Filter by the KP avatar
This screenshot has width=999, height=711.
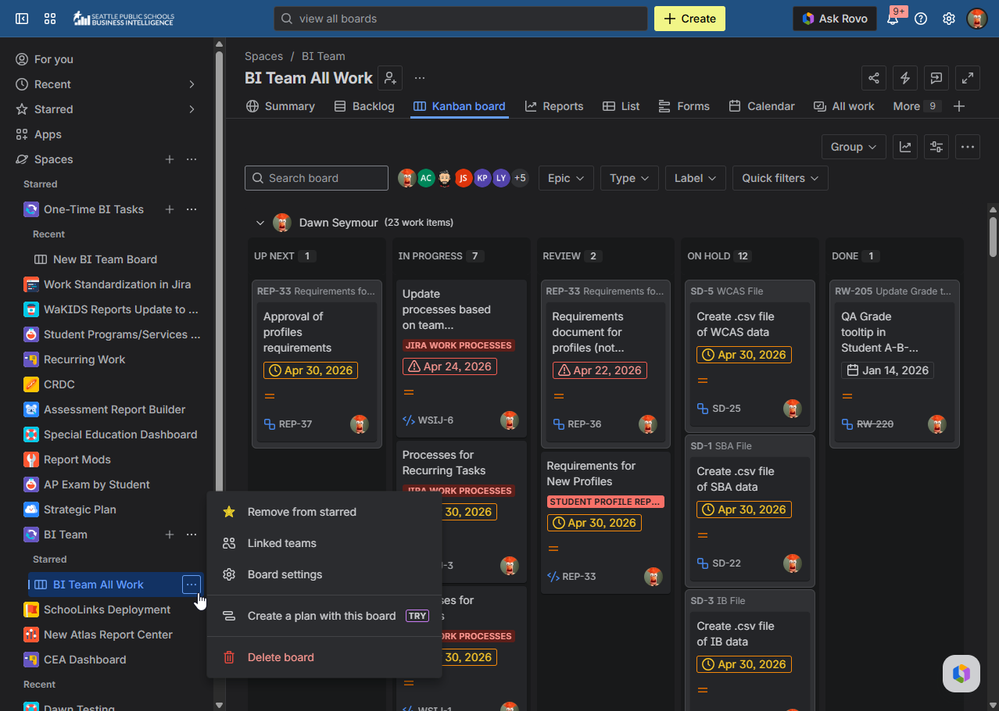(x=482, y=178)
